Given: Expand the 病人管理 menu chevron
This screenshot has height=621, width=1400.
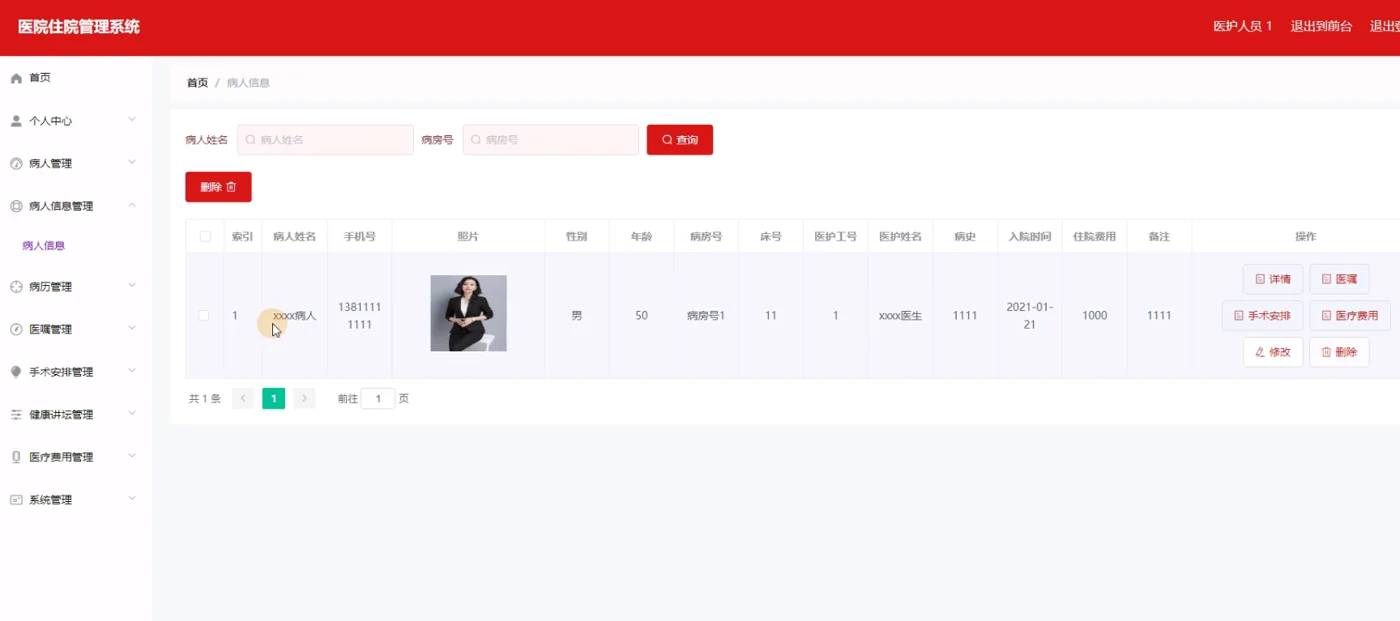Looking at the screenshot, I should pos(132,163).
